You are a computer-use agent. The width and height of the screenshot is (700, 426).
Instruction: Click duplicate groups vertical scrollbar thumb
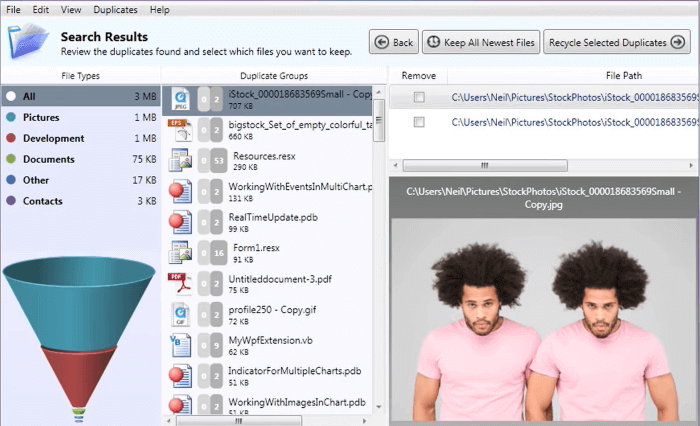(x=379, y=120)
